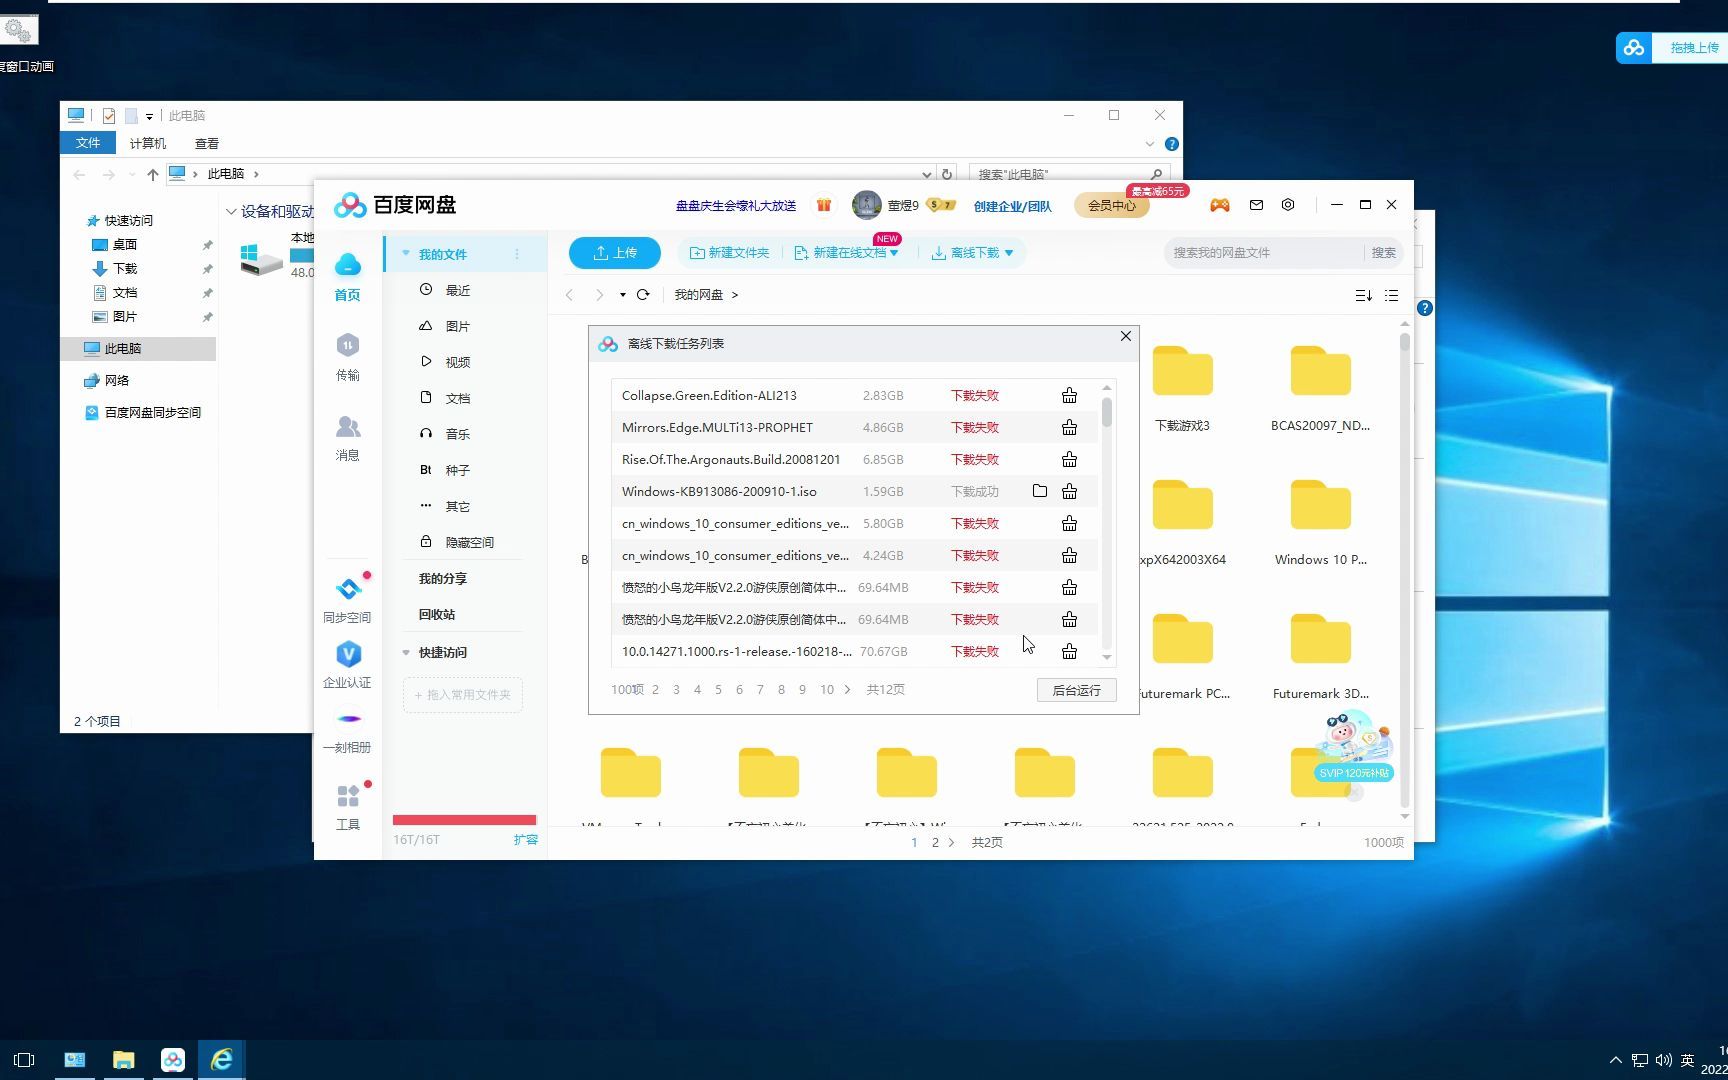Viewport: 1728px width, 1080px height.
Task: Open the 同步空间 sync space icon
Action: (x=347, y=589)
